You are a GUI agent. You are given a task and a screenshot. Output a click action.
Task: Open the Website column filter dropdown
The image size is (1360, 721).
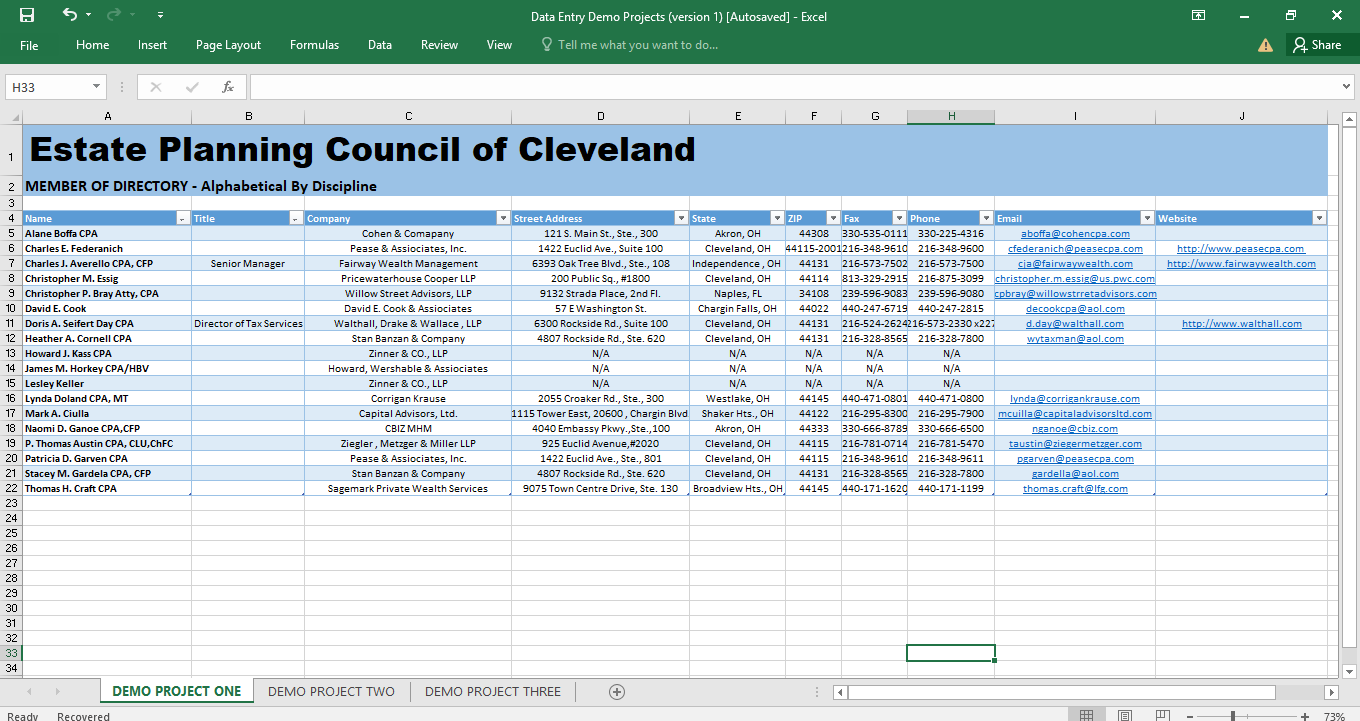(1319, 218)
